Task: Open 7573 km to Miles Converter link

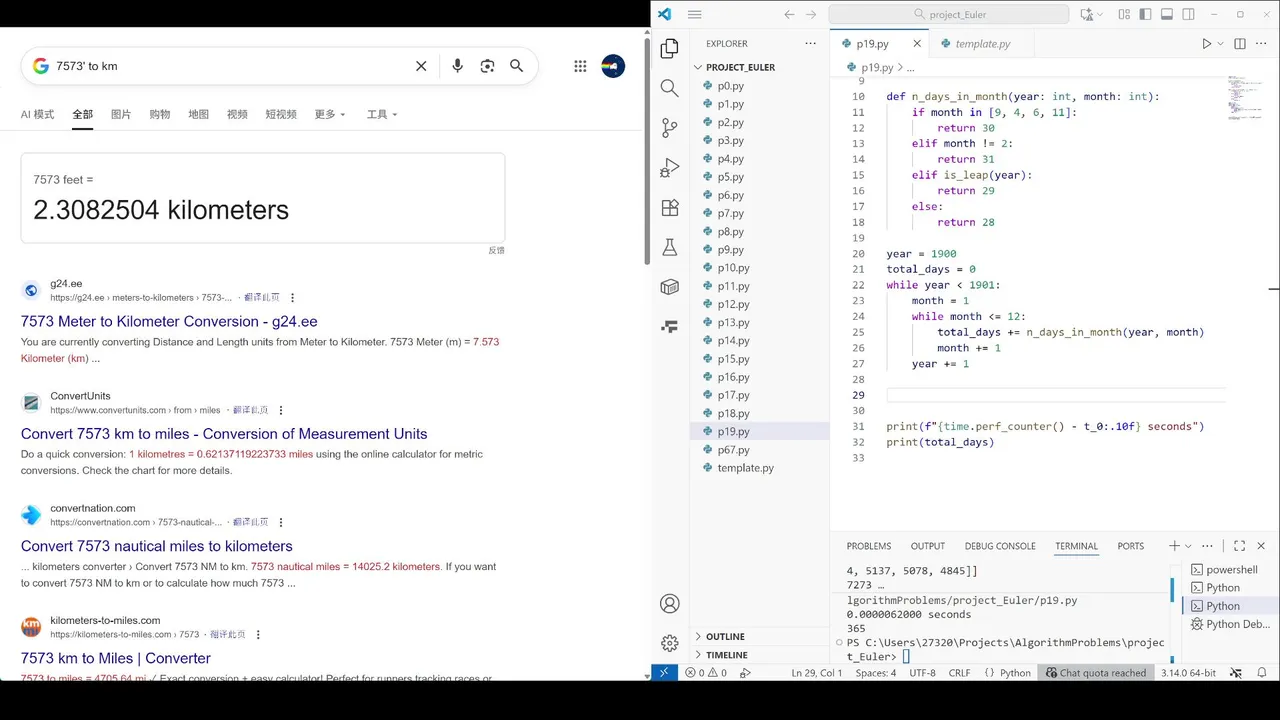Action: 116,658
